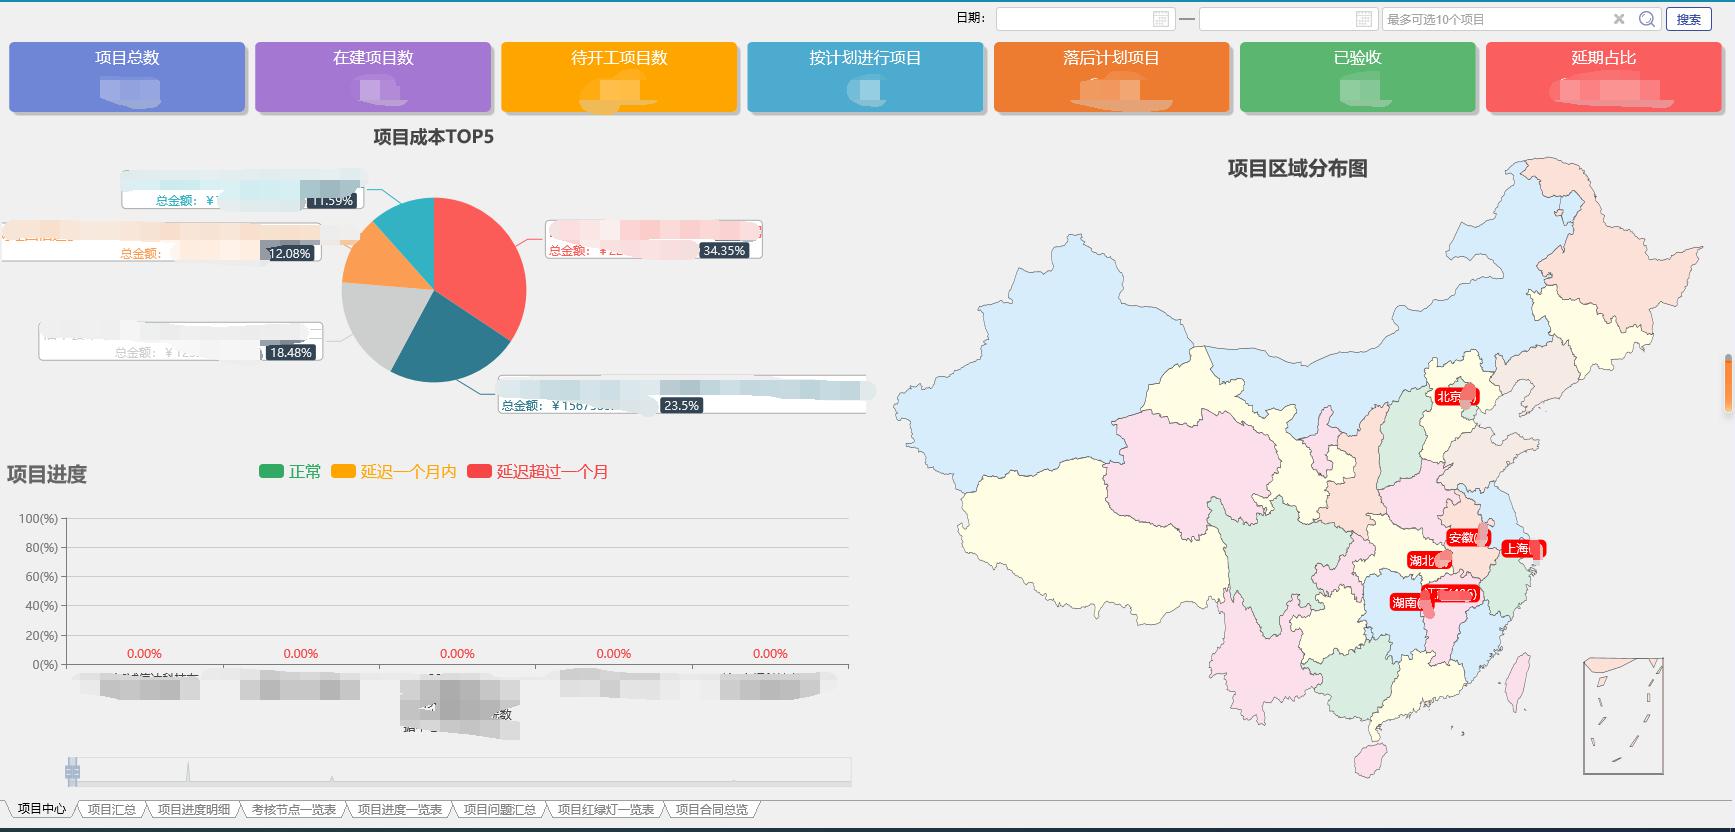Screen dimensions: 1735x832
Task: Clear the project selector with X icon
Action: [1619, 19]
